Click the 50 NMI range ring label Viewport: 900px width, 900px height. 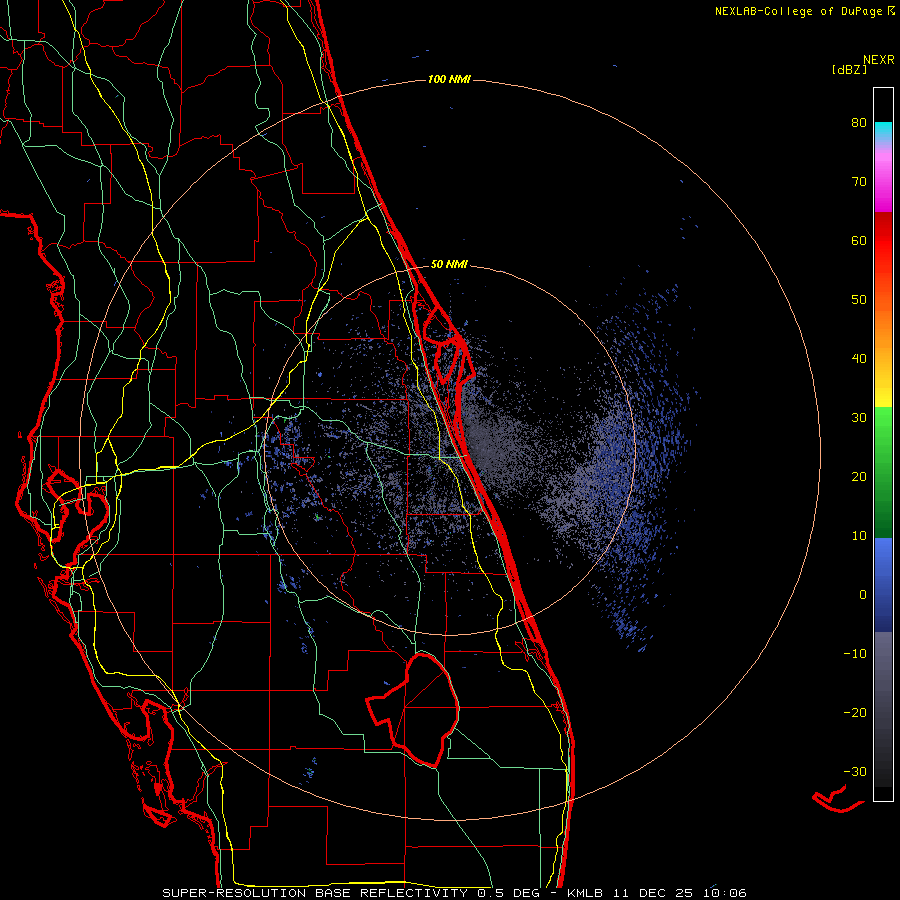[x=449, y=264]
